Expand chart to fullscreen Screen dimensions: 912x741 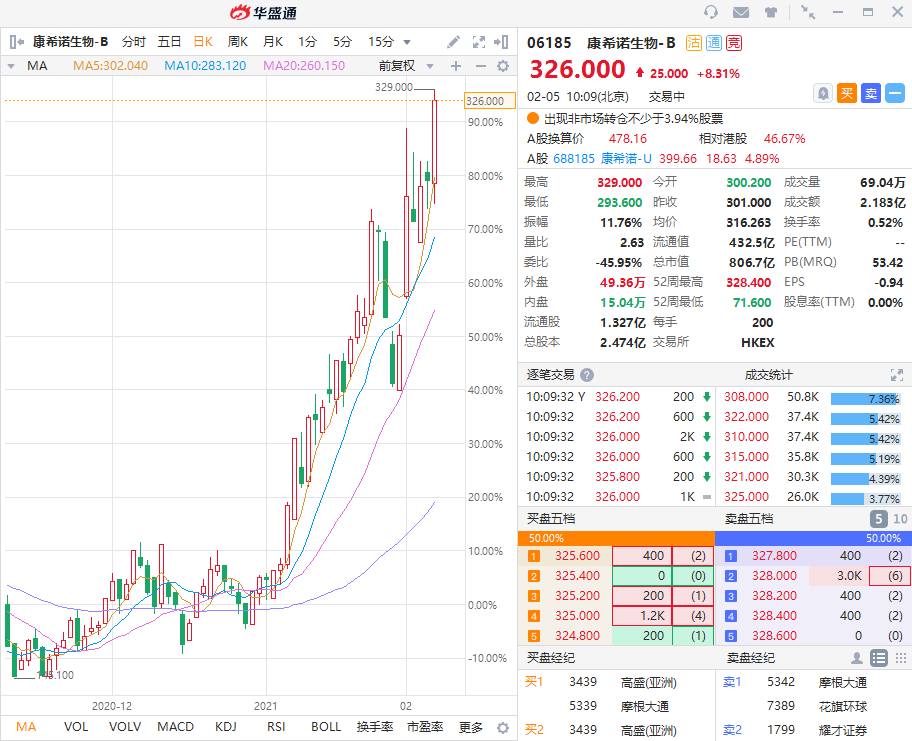coord(479,42)
